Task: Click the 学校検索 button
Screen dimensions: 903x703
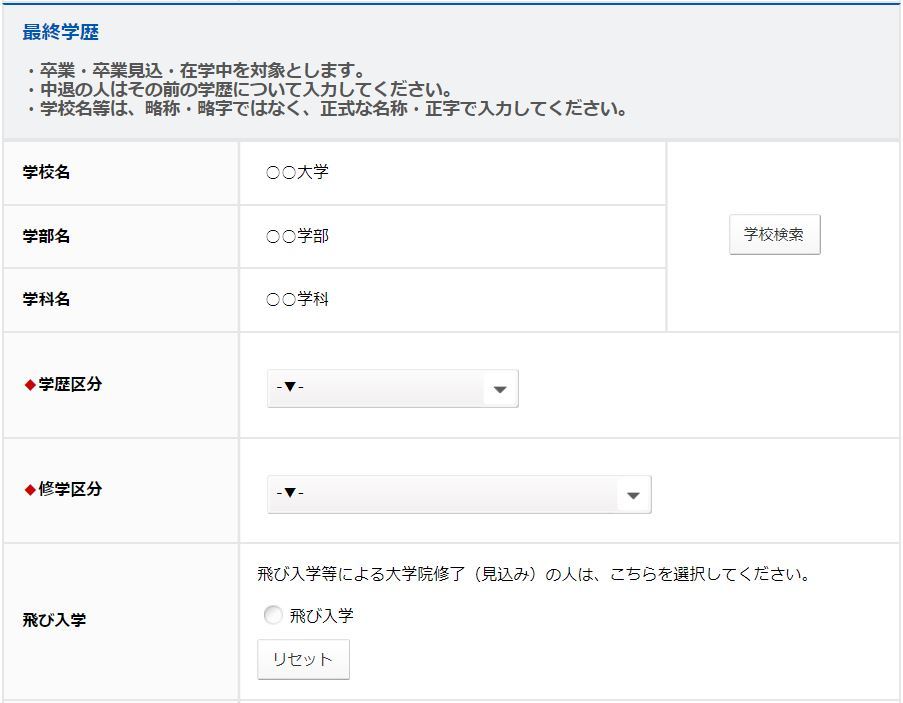Action: tap(774, 235)
